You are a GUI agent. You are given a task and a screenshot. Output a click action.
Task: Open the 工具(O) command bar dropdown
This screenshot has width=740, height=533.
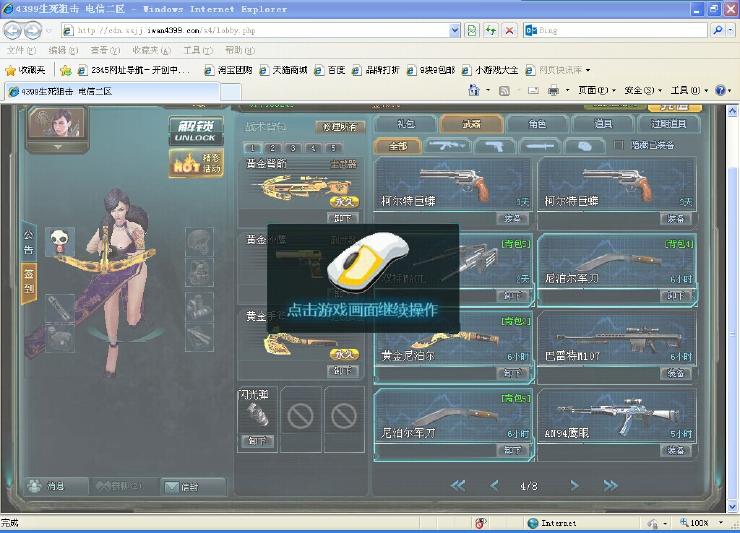point(689,90)
